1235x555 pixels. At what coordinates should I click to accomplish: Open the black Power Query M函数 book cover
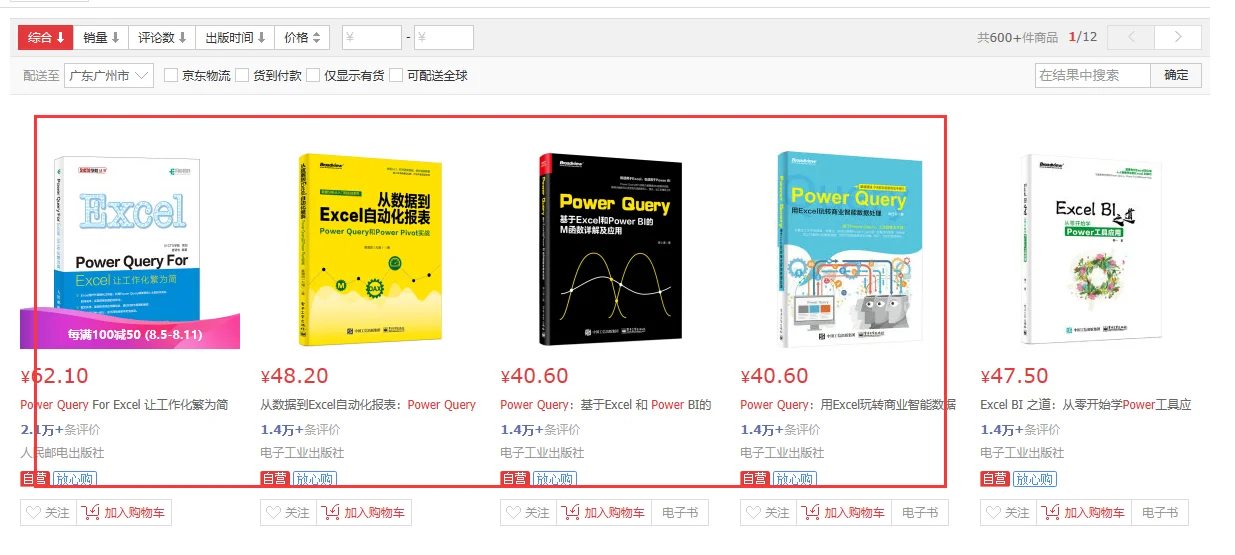tap(609, 250)
